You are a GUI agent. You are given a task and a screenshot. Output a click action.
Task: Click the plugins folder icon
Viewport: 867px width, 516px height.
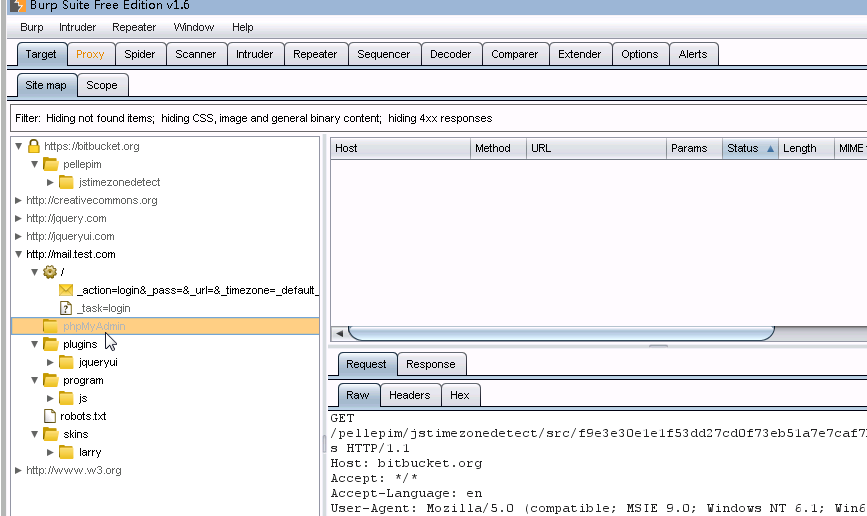pyautogui.click(x=50, y=344)
